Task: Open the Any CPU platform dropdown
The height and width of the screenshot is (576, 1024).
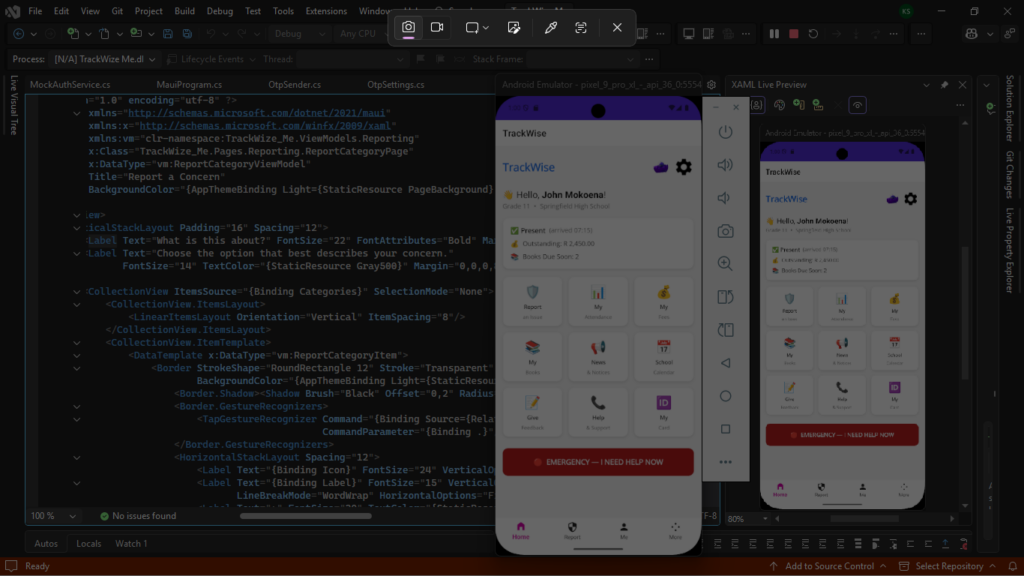Action: [362, 33]
